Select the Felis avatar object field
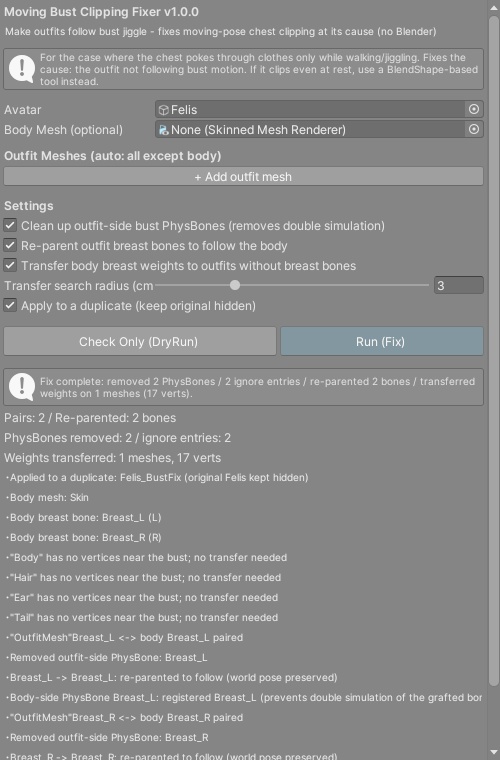The image size is (500, 760). [319, 110]
